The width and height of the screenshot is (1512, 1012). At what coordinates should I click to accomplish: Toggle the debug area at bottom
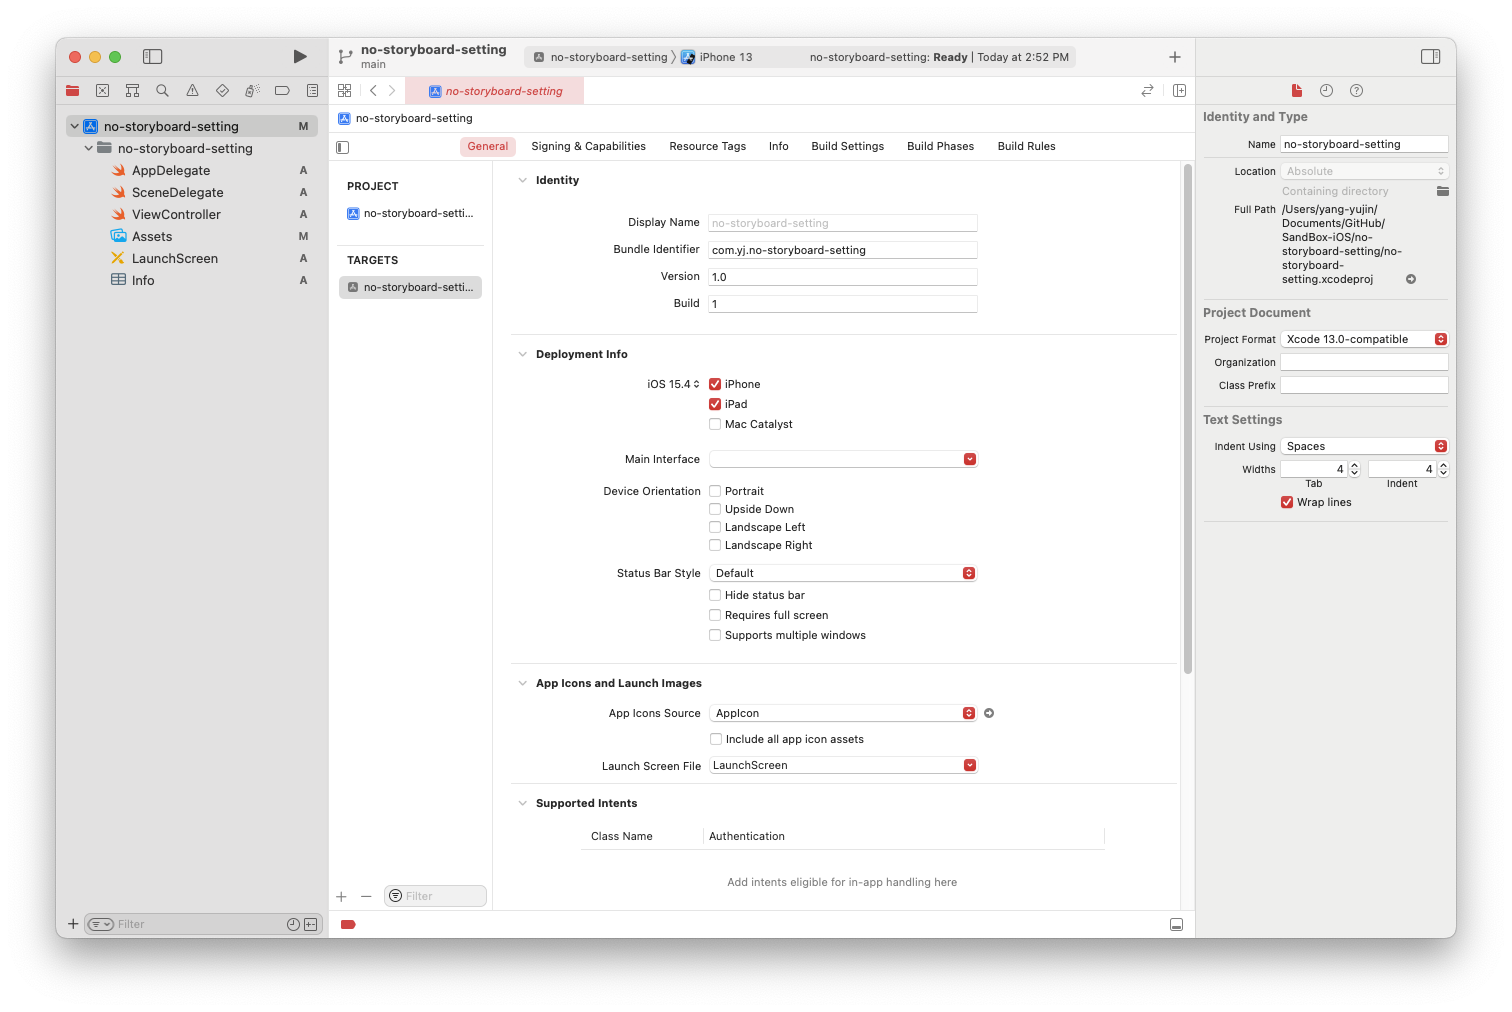click(1176, 925)
